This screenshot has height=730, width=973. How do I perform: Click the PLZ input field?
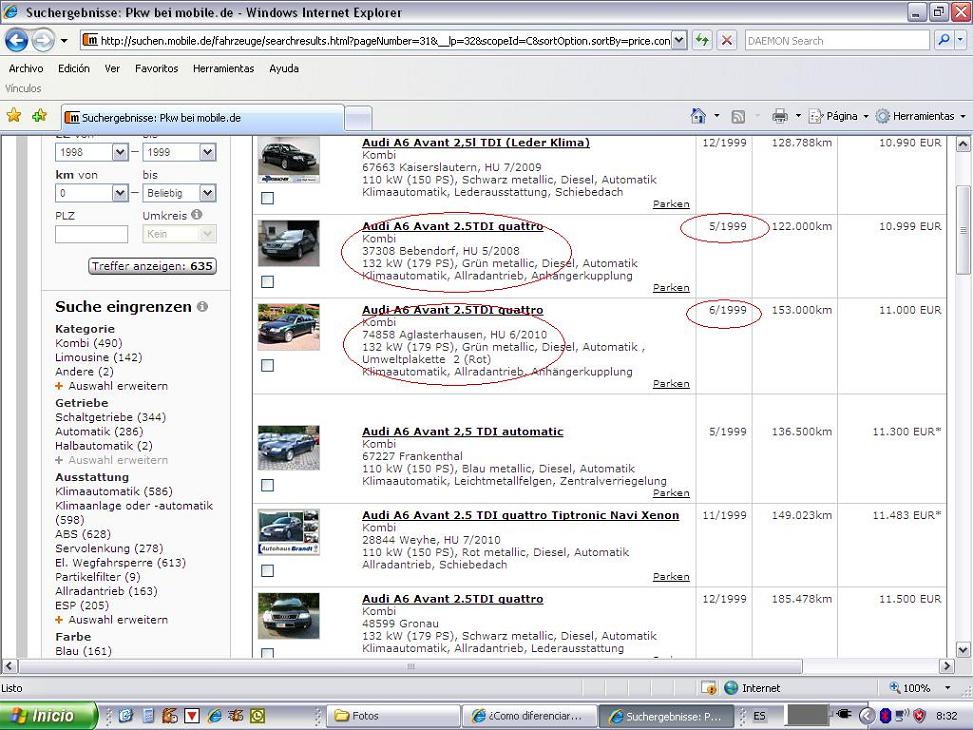point(91,234)
